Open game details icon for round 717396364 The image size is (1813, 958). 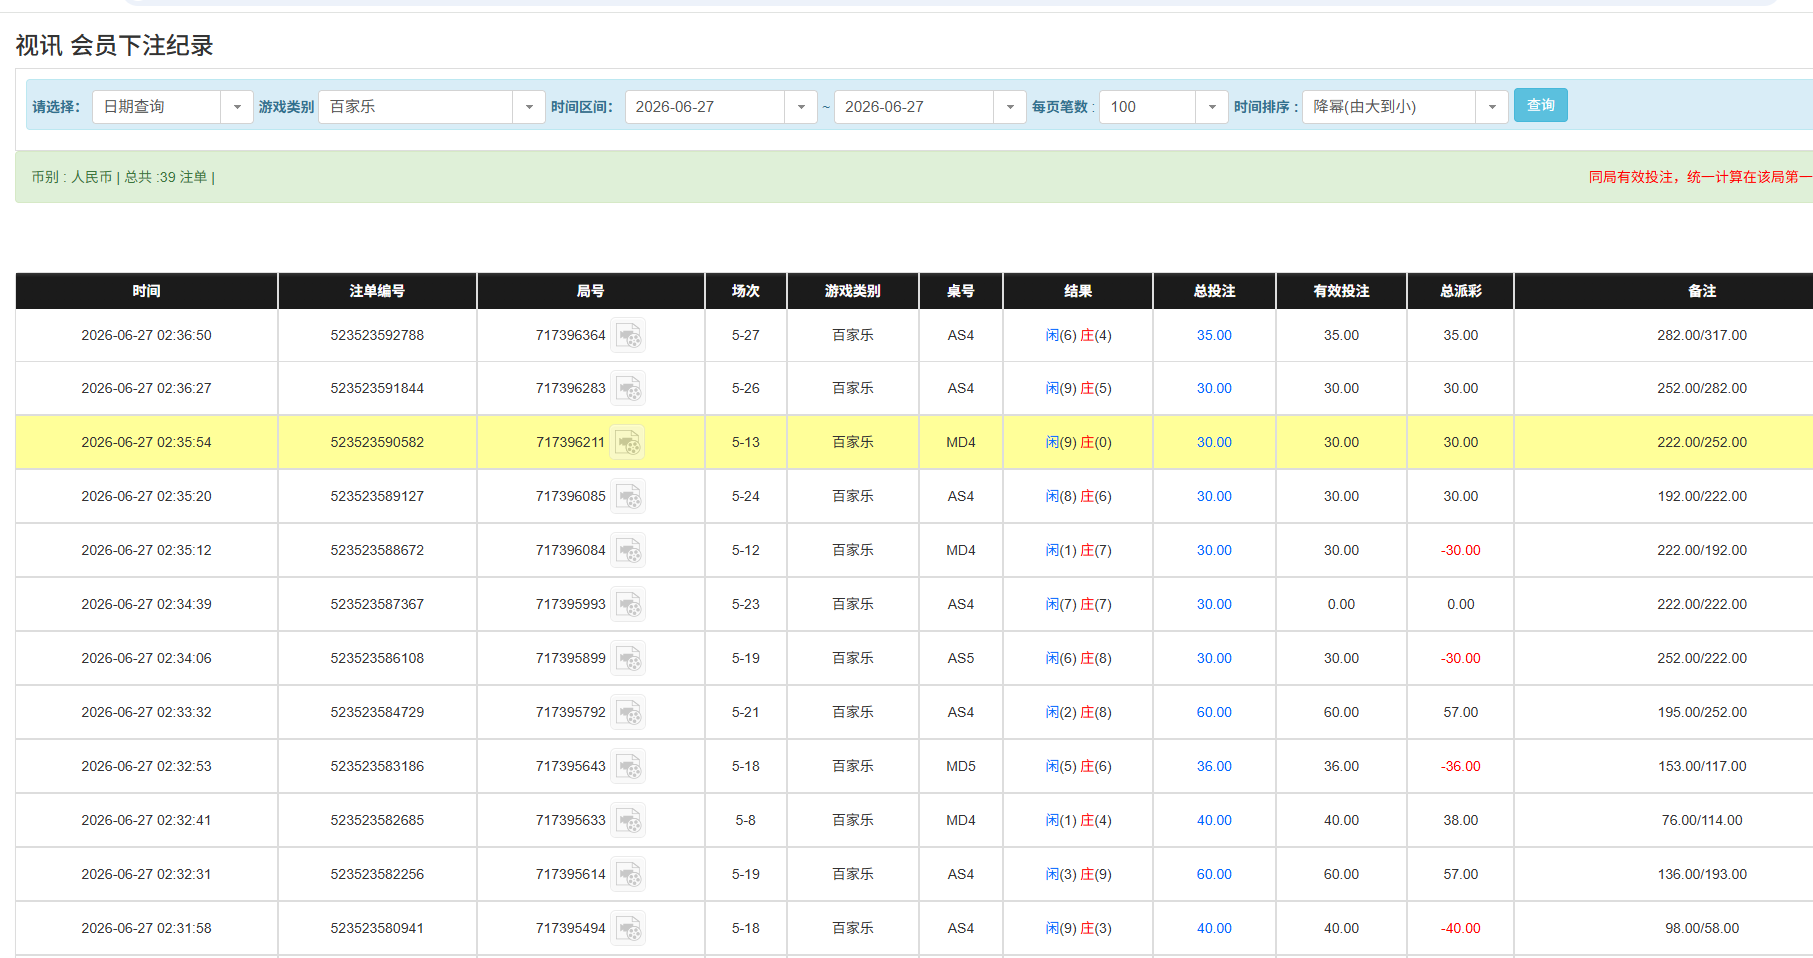pos(628,336)
